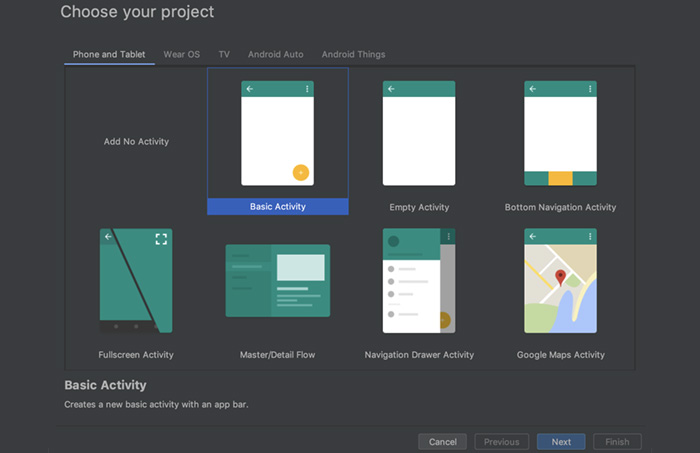Choose the Empty Activity template preview

click(419, 134)
